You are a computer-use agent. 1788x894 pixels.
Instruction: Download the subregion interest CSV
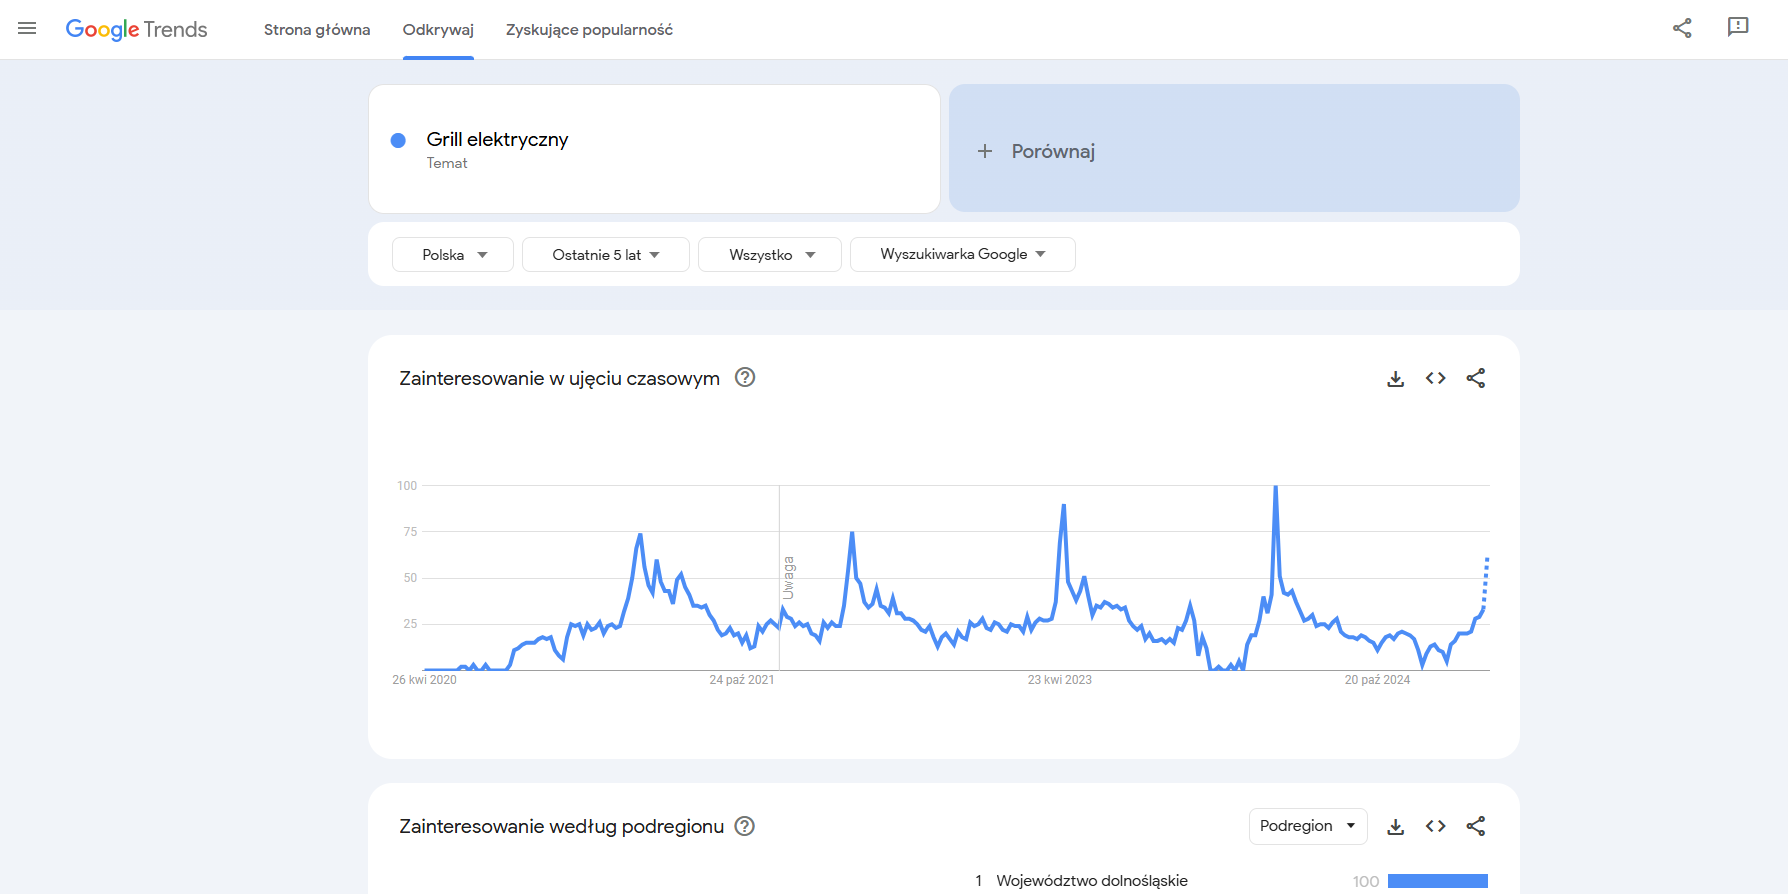click(x=1396, y=826)
